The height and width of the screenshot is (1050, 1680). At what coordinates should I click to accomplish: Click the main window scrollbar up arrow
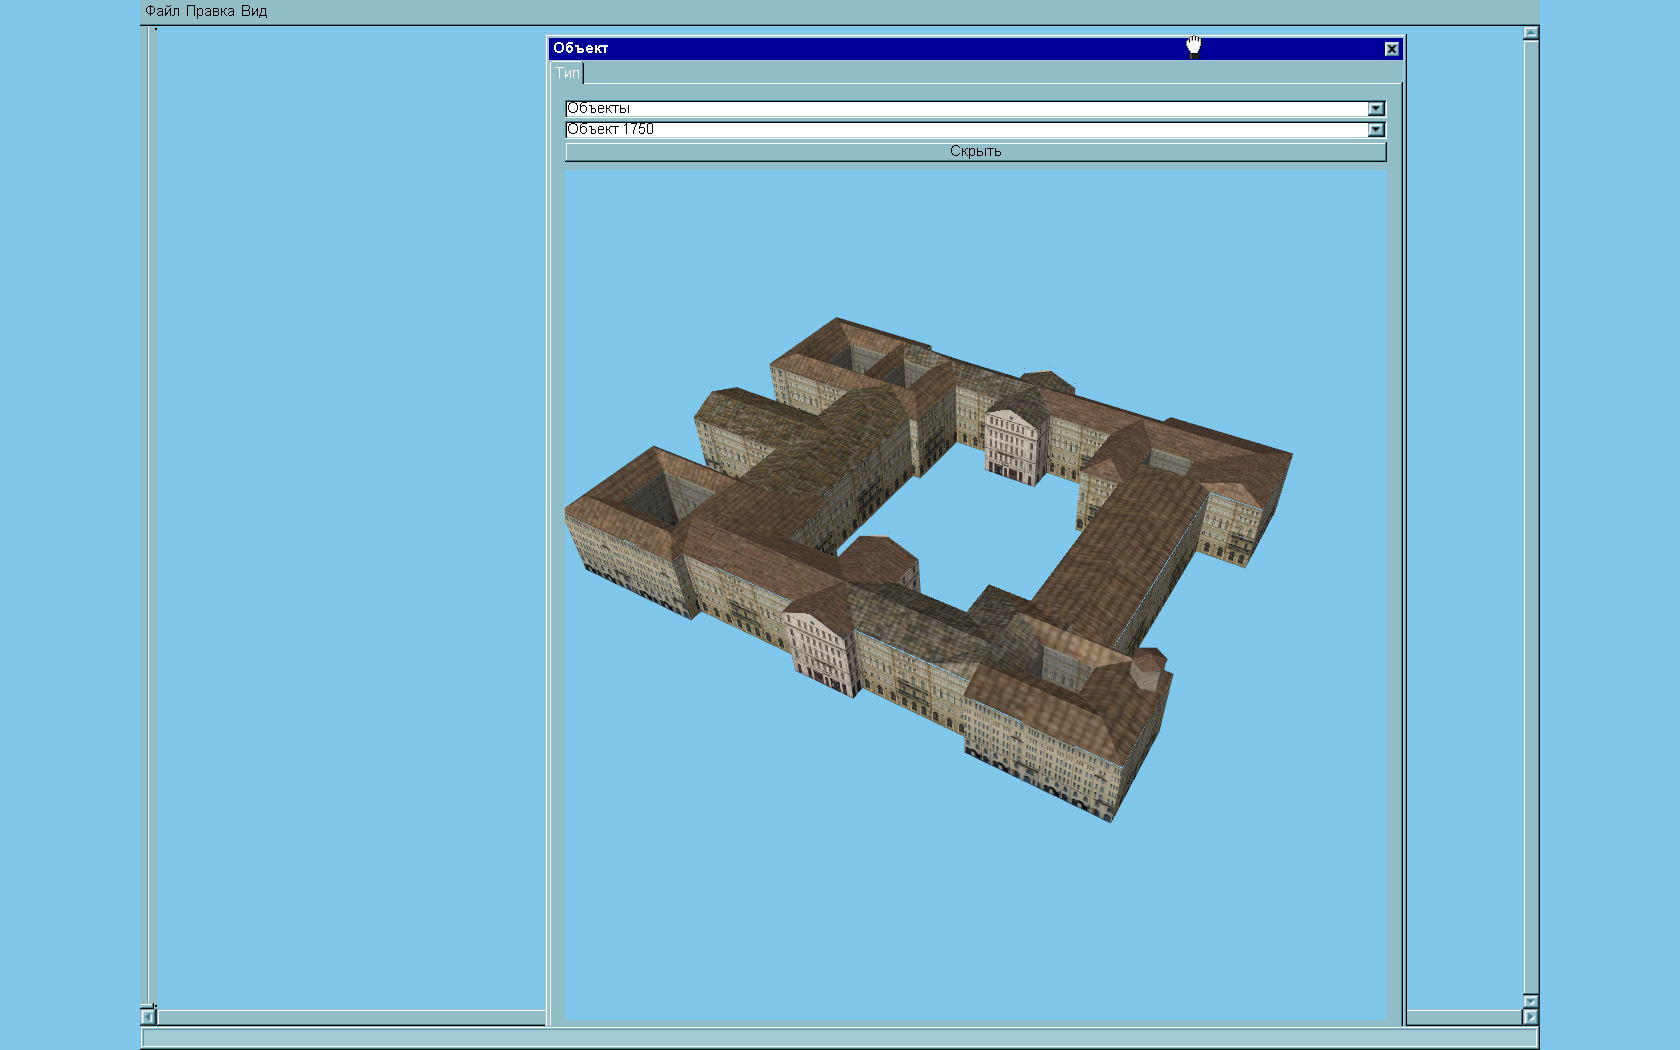click(1531, 33)
